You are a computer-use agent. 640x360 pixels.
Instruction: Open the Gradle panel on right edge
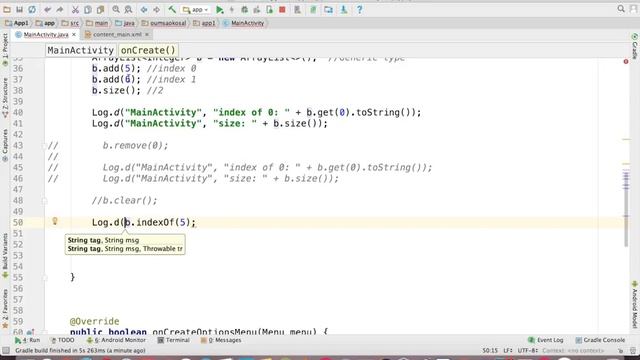click(635, 47)
